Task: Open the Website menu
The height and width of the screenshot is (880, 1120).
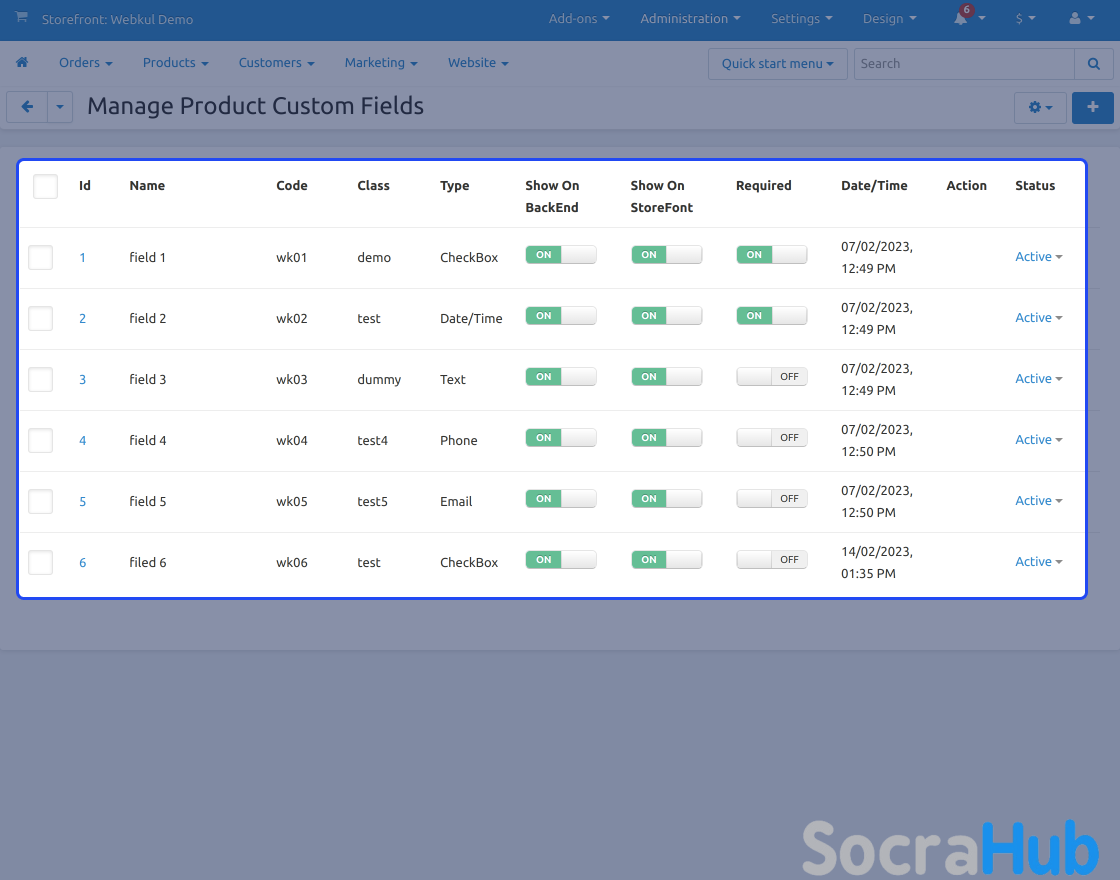Action: point(478,63)
